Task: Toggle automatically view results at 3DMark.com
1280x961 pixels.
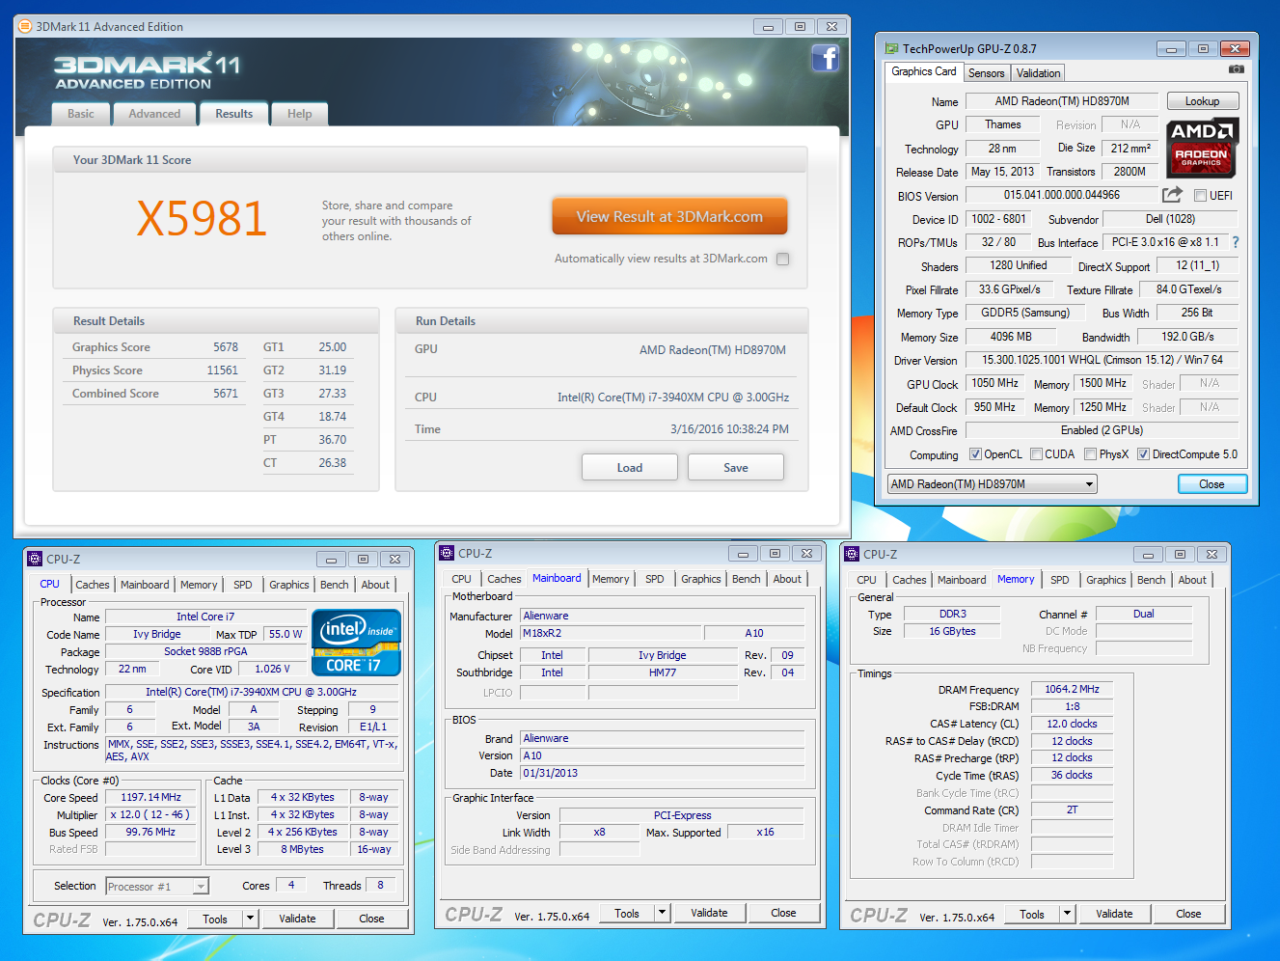Action: click(783, 259)
